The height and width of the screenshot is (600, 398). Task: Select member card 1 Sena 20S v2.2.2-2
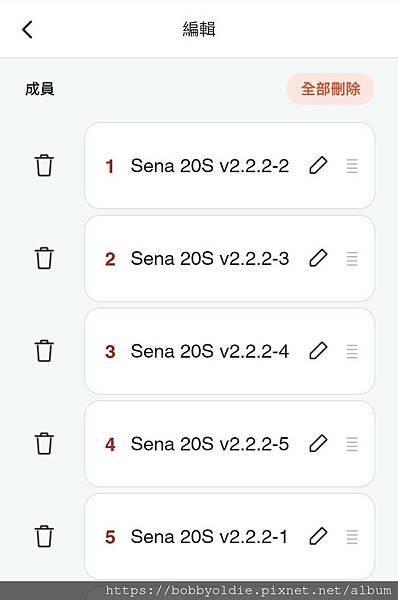(x=229, y=166)
